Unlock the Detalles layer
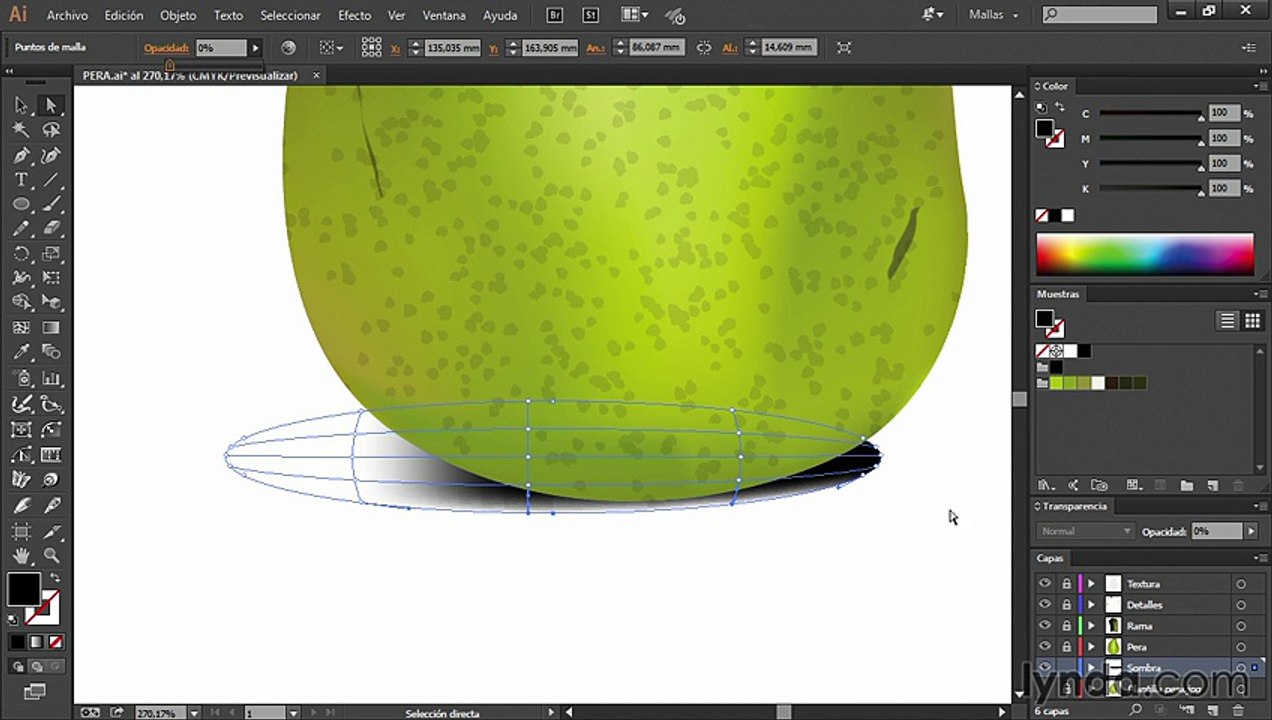 tap(1066, 605)
